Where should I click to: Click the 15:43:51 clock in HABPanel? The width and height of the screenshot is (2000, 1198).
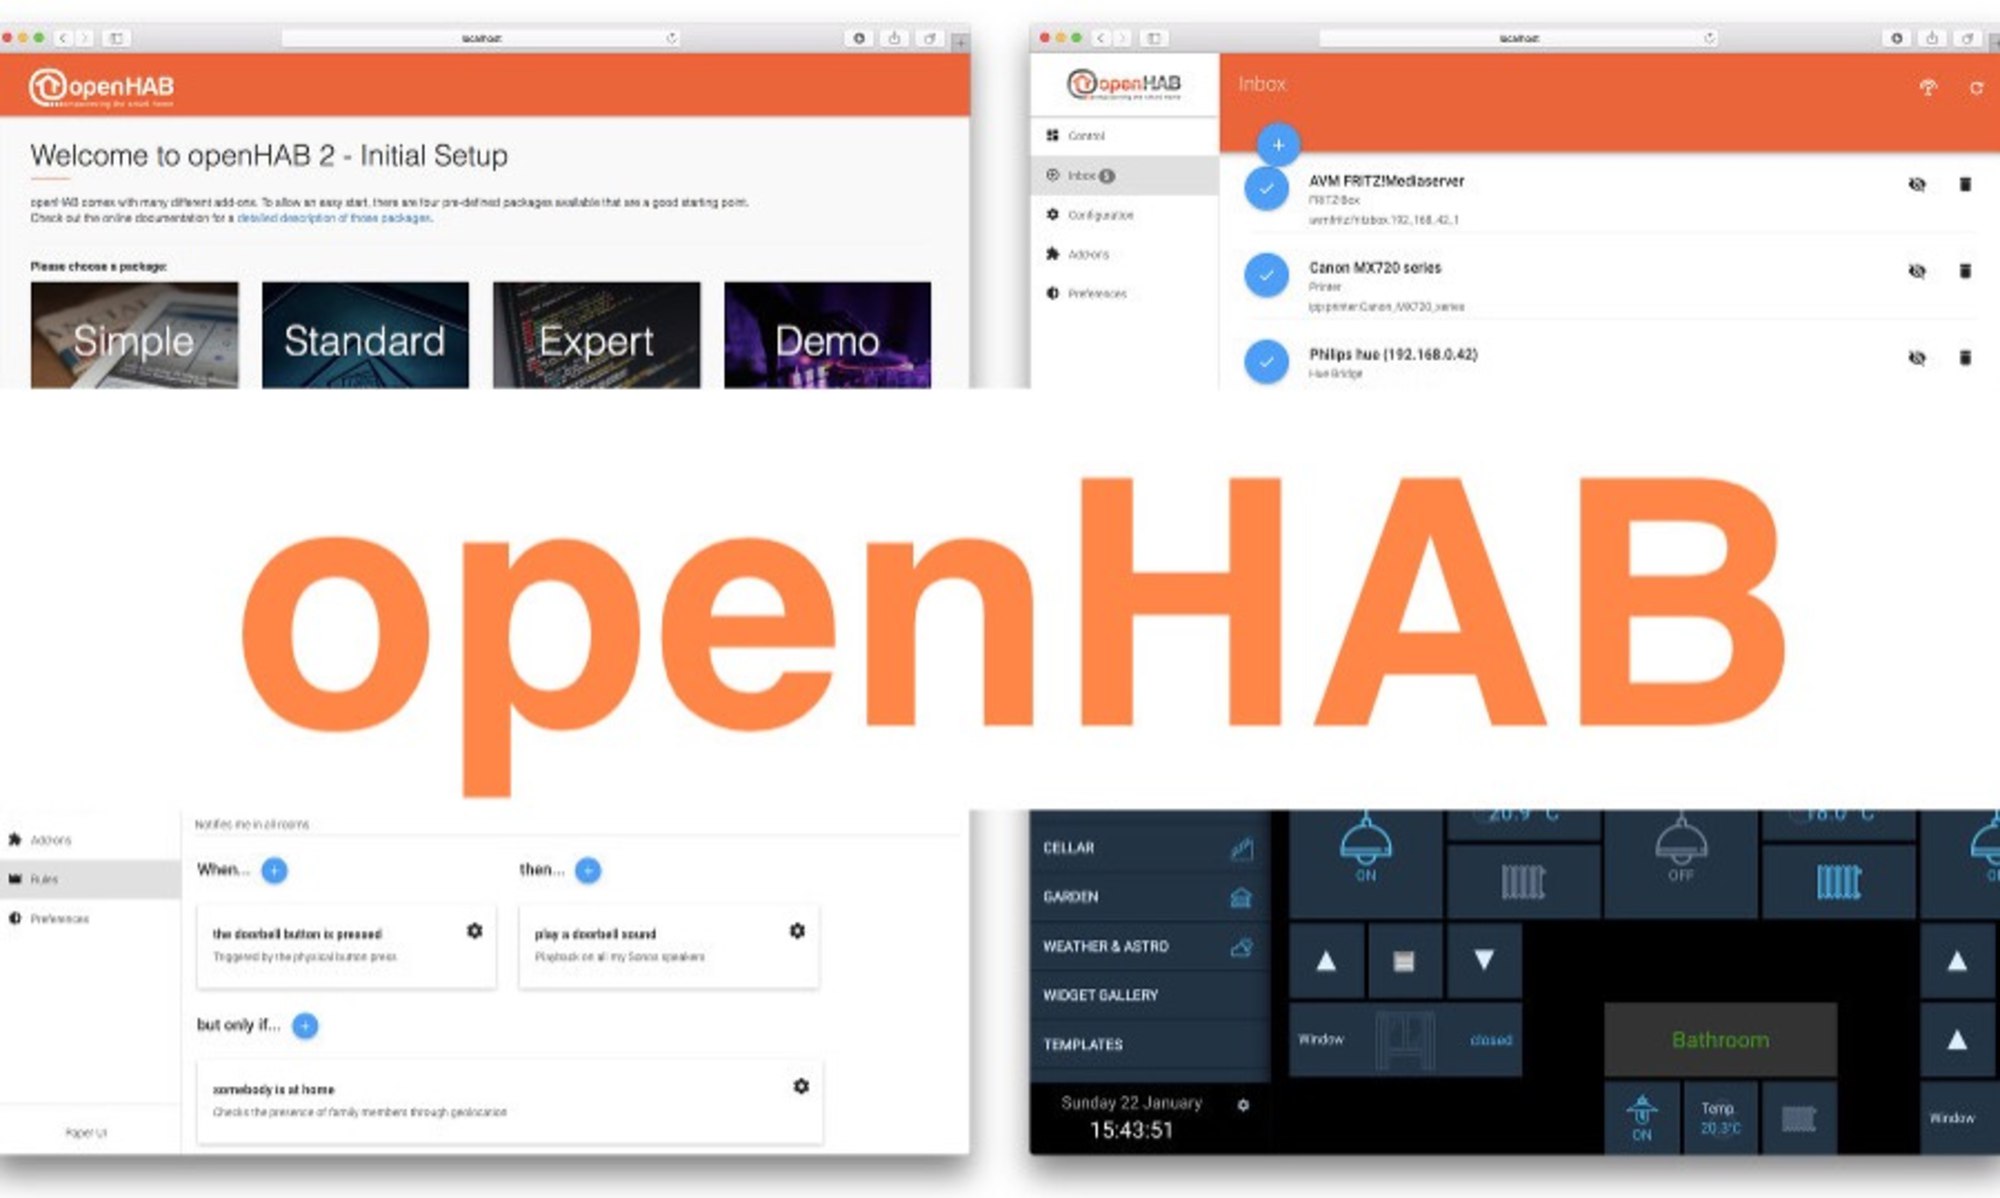pyautogui.click(x=1131, y=1130)
